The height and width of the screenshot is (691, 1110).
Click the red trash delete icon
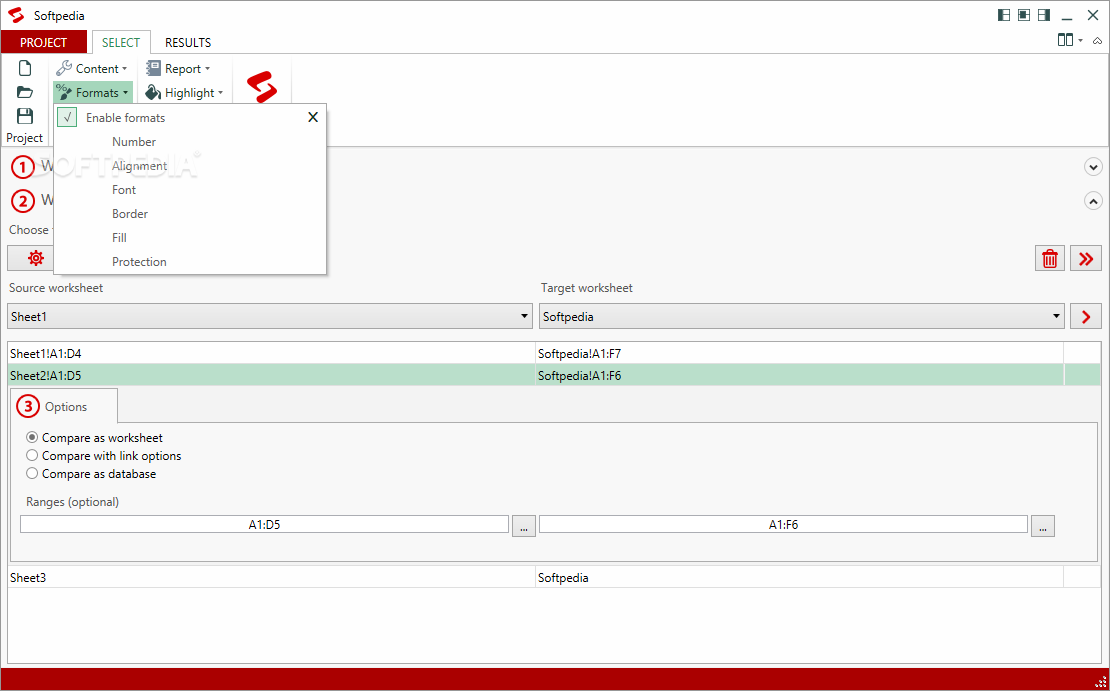coord(1050,258)
